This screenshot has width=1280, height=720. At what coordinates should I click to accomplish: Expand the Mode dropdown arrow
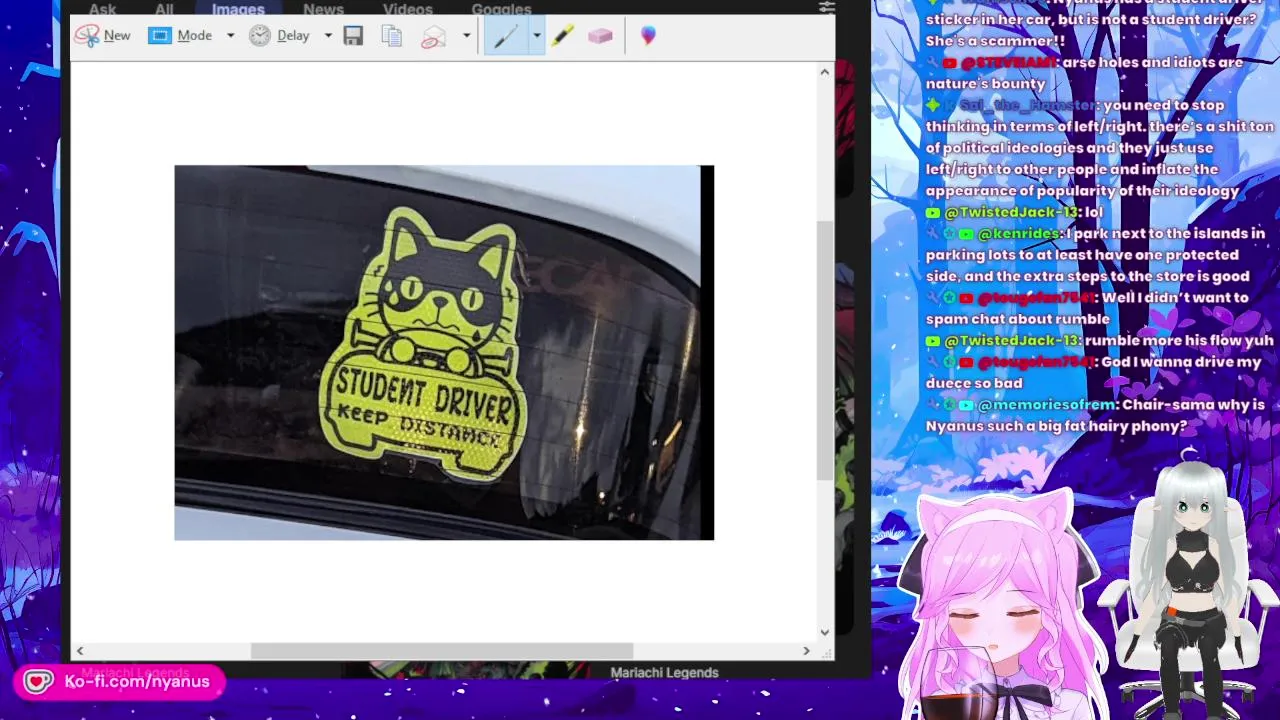(230, 35)
